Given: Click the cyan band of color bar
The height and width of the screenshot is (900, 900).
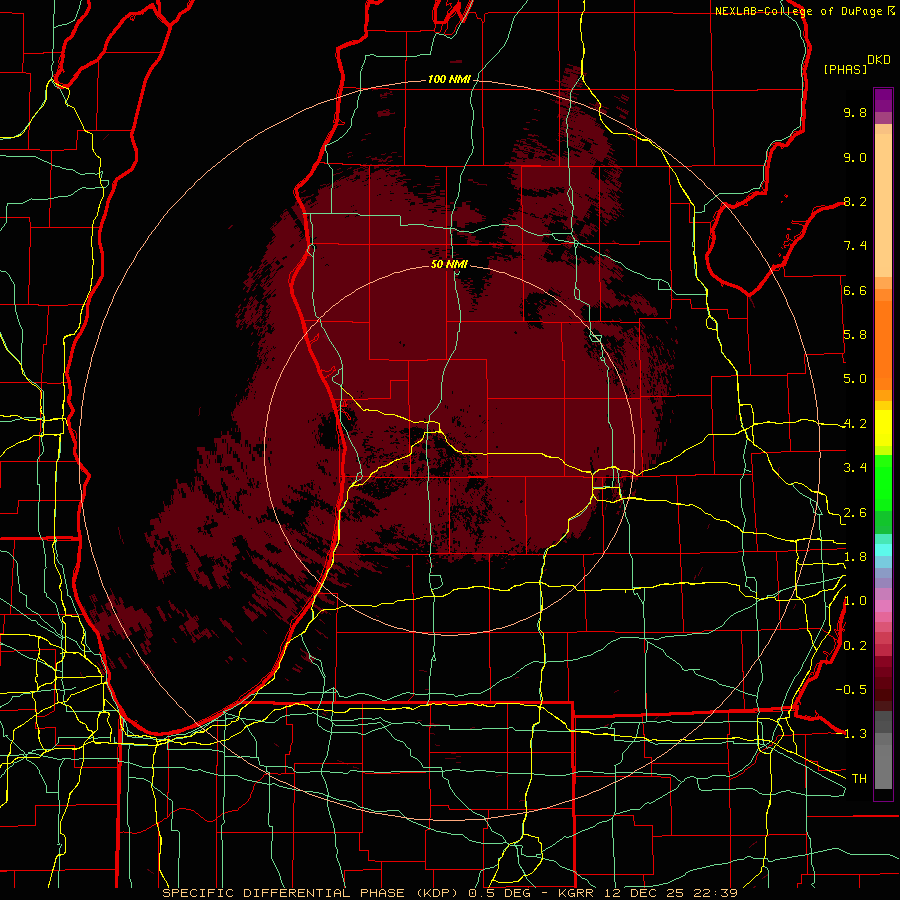Looking at the screenshot, I should (883, 549).
